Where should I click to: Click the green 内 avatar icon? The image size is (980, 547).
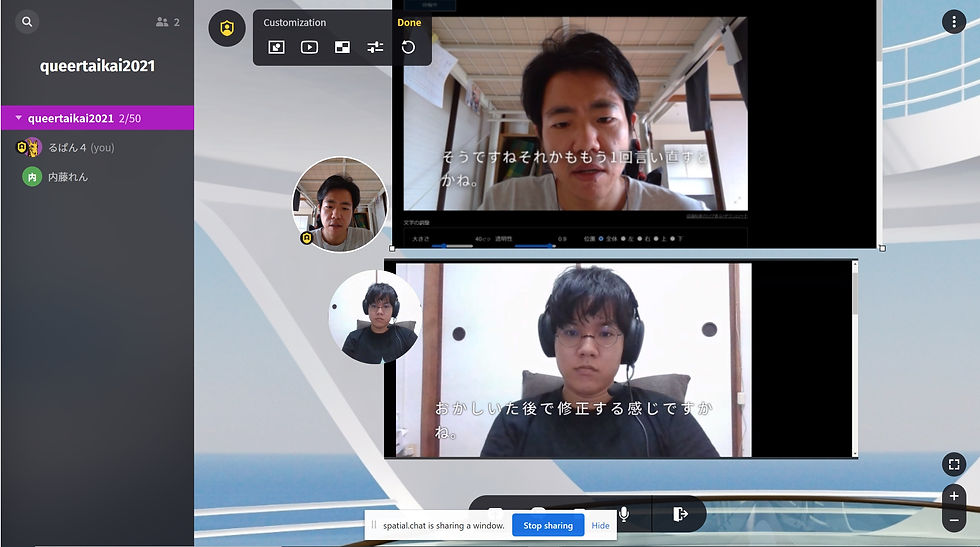(x=32, y=177)
